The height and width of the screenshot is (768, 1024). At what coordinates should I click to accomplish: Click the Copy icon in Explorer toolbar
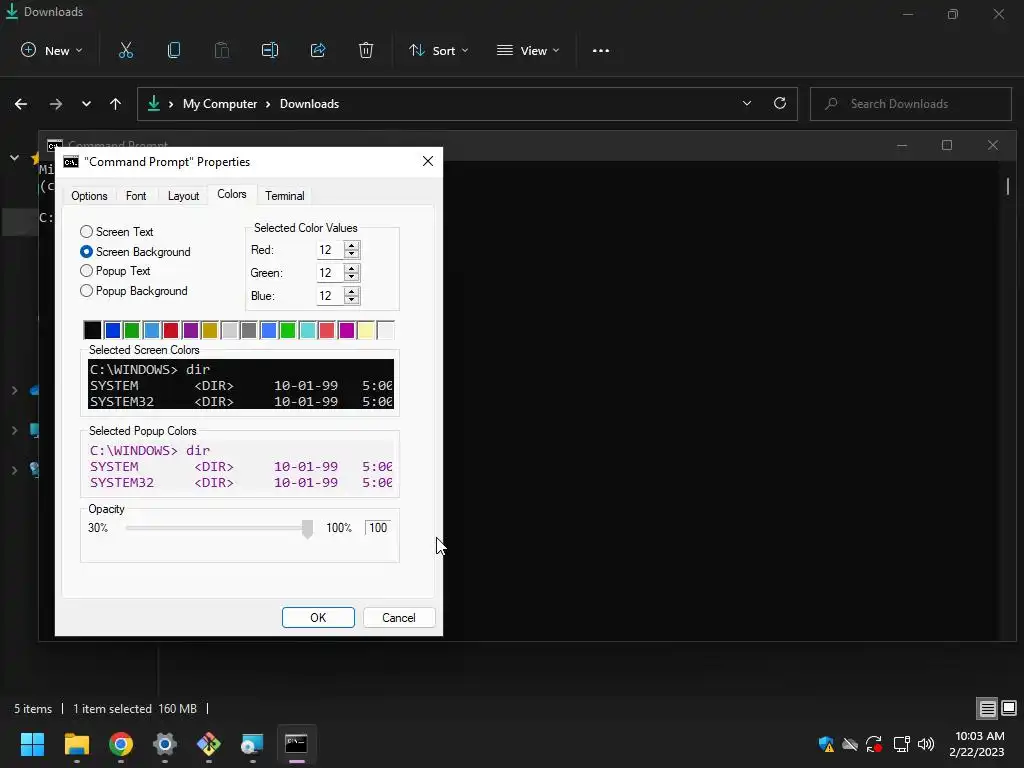[174, 50]
